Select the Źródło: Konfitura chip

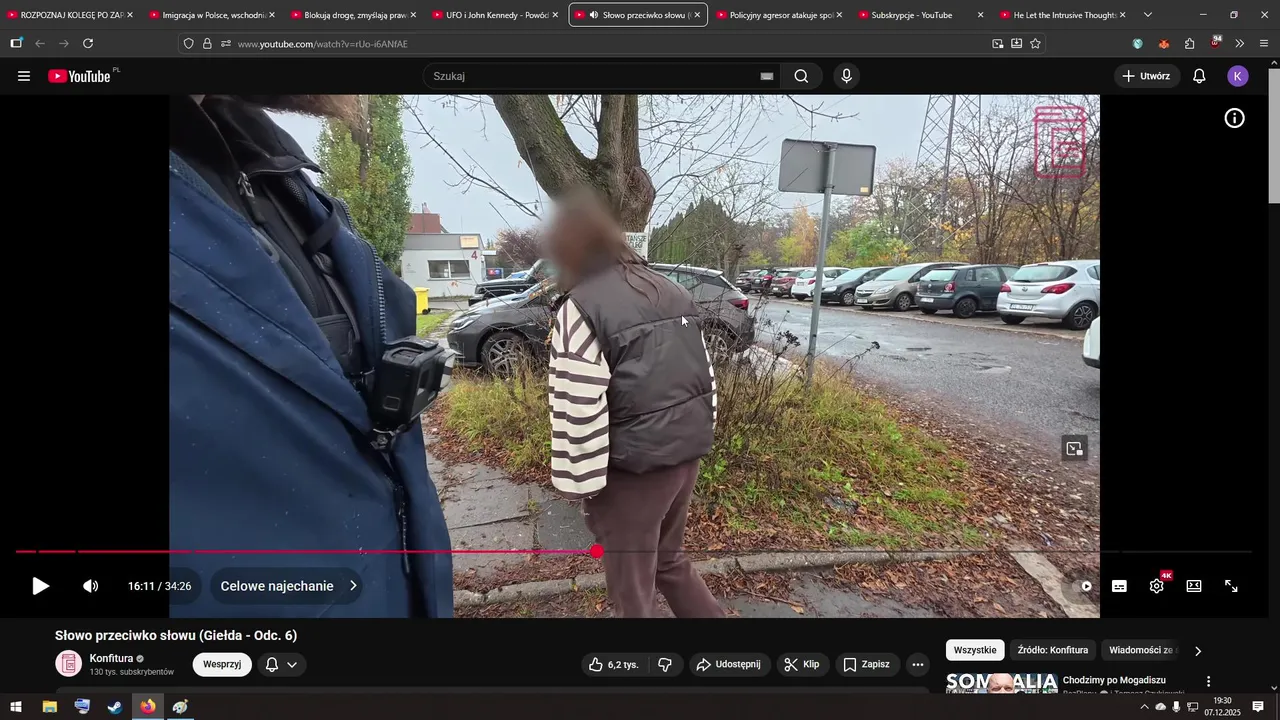[1053, 650]
